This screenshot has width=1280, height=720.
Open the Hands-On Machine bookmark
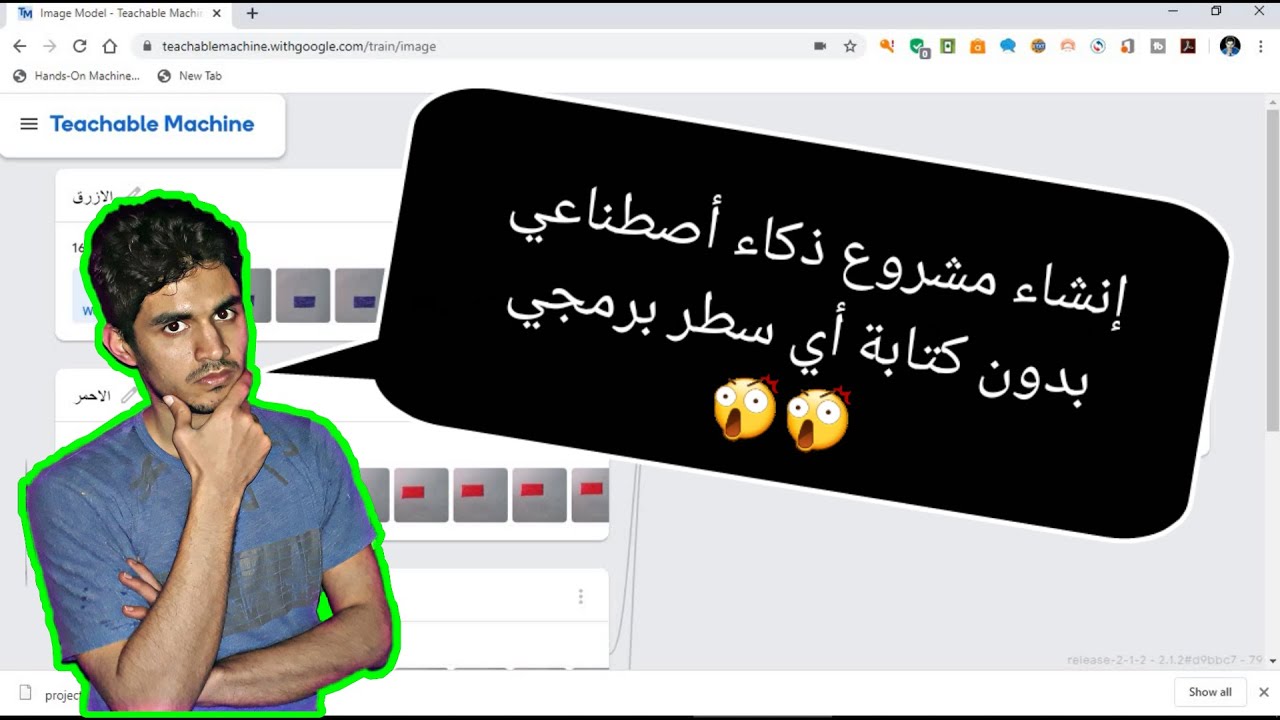[76, 76]
